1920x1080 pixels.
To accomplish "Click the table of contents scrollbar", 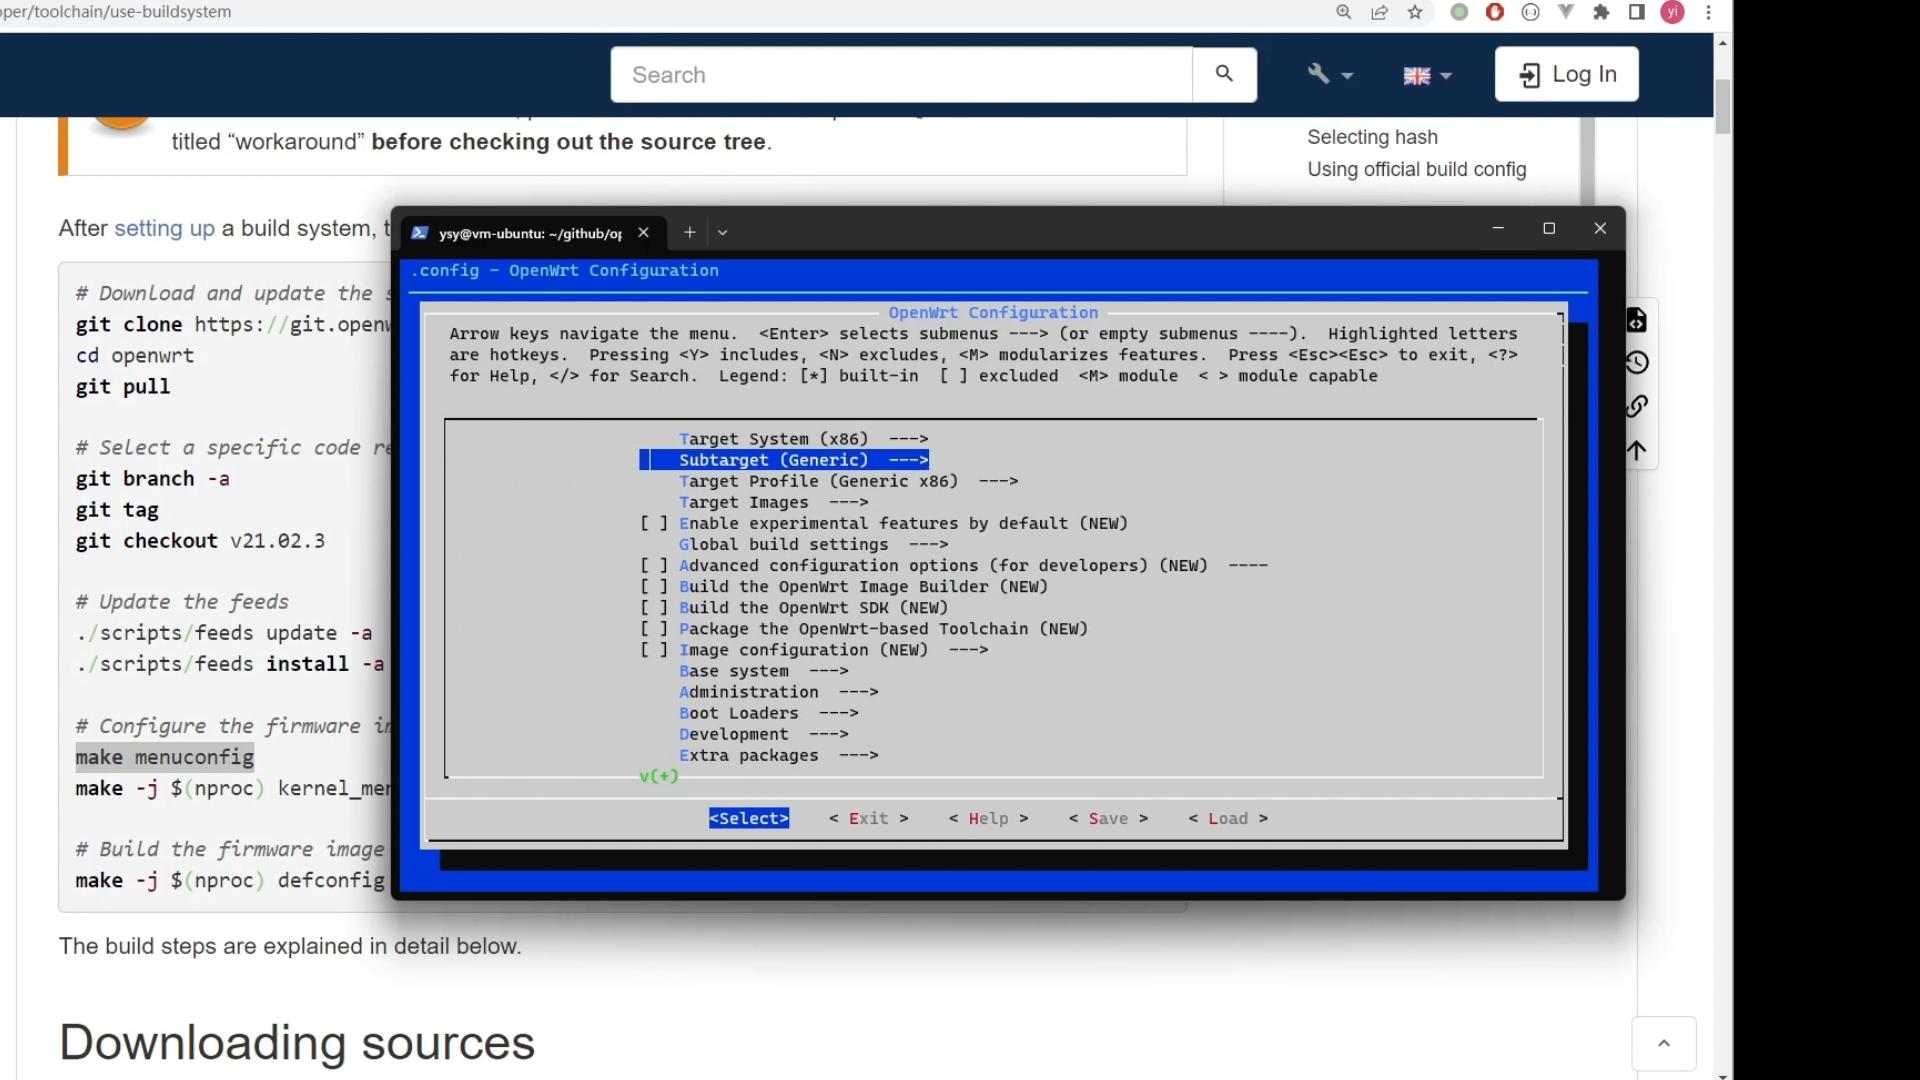I will coord(1587,160).
